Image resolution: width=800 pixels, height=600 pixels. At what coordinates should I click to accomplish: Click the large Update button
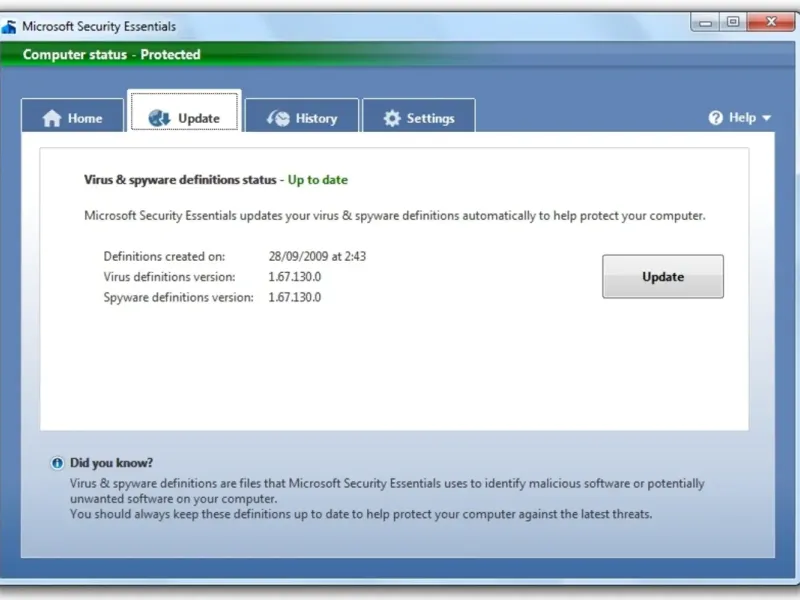pos(663,277)
